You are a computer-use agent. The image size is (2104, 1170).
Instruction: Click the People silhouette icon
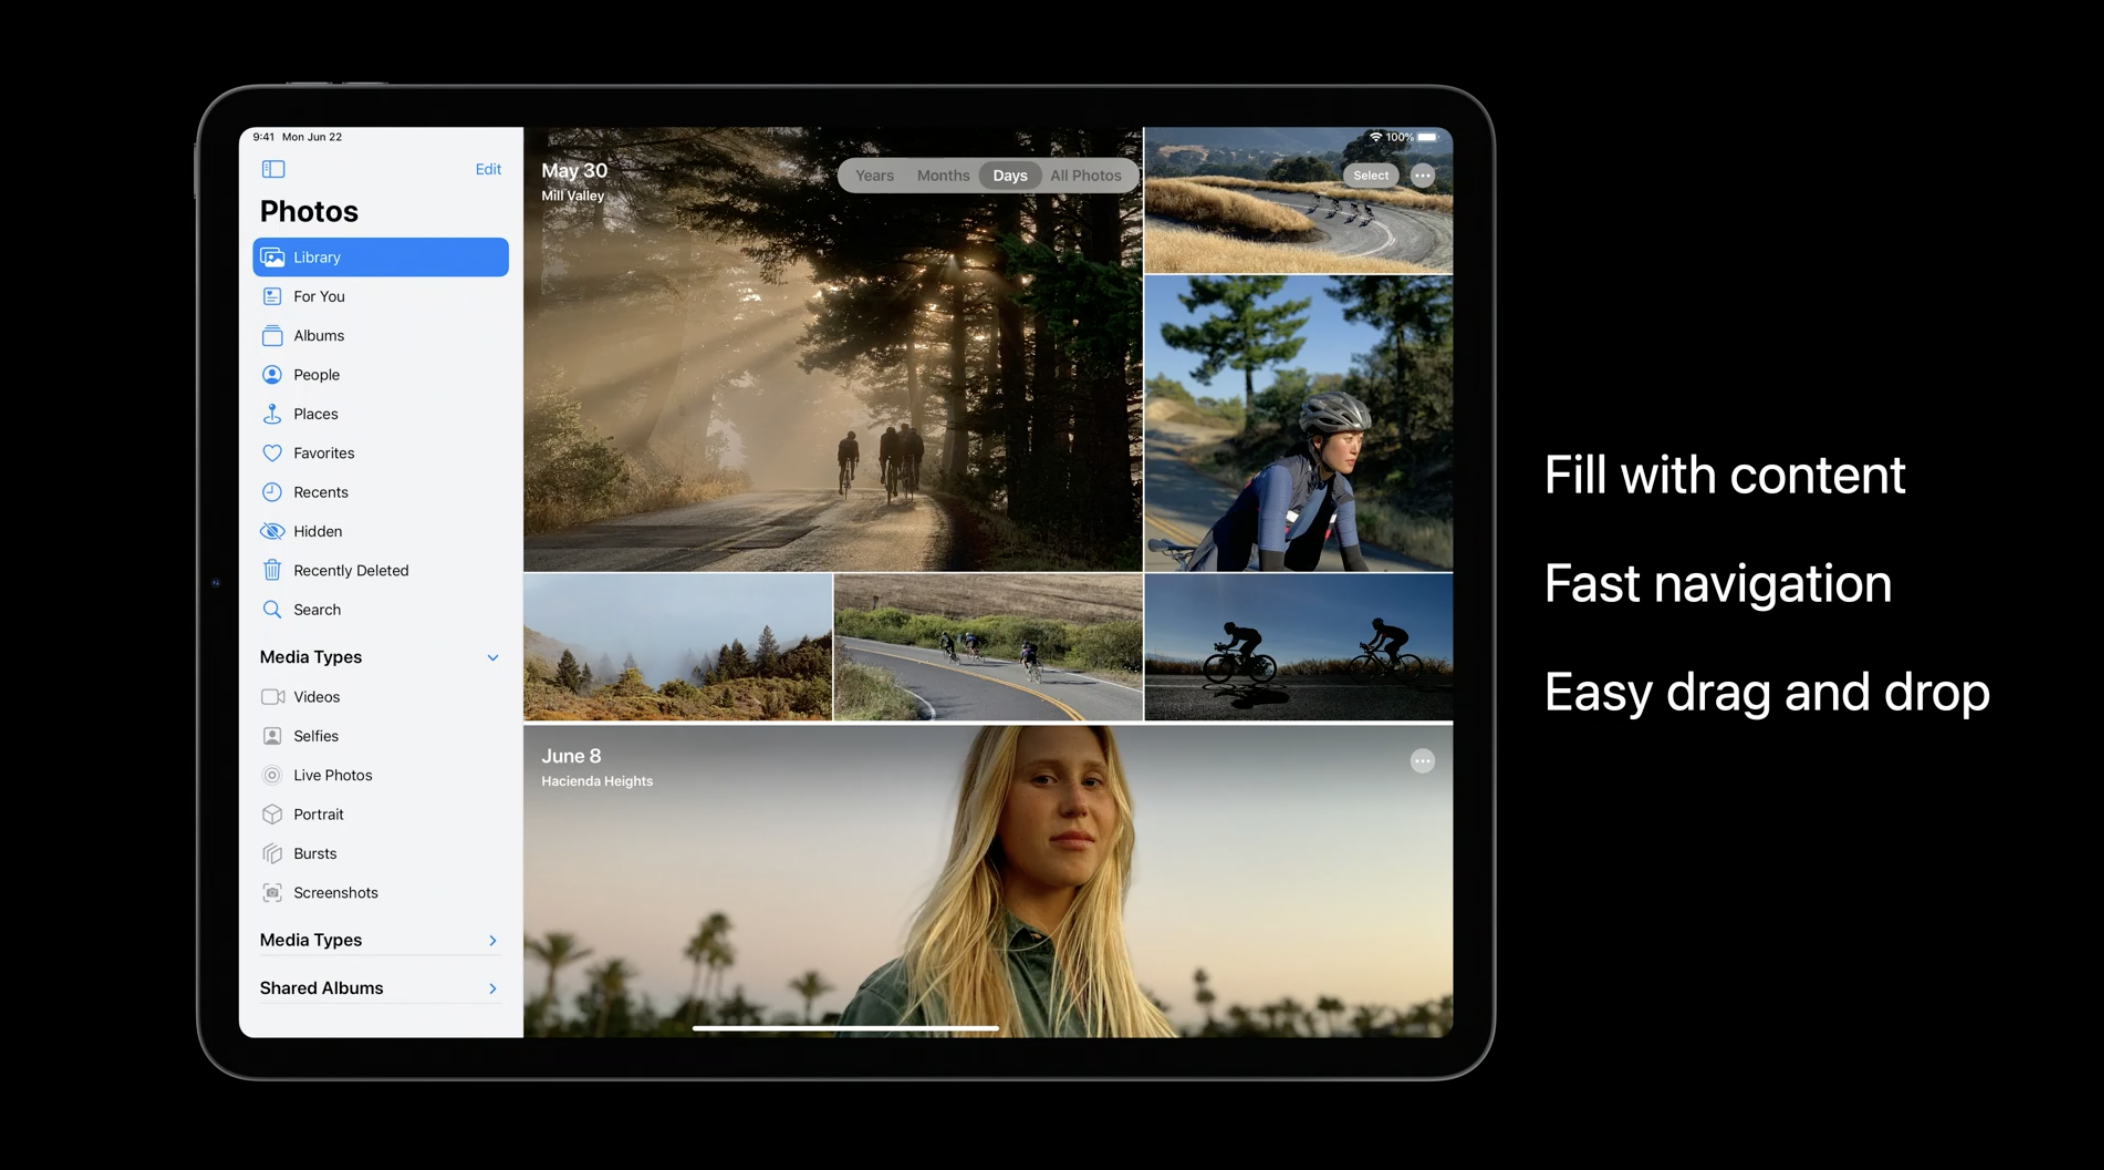[272, 375]
